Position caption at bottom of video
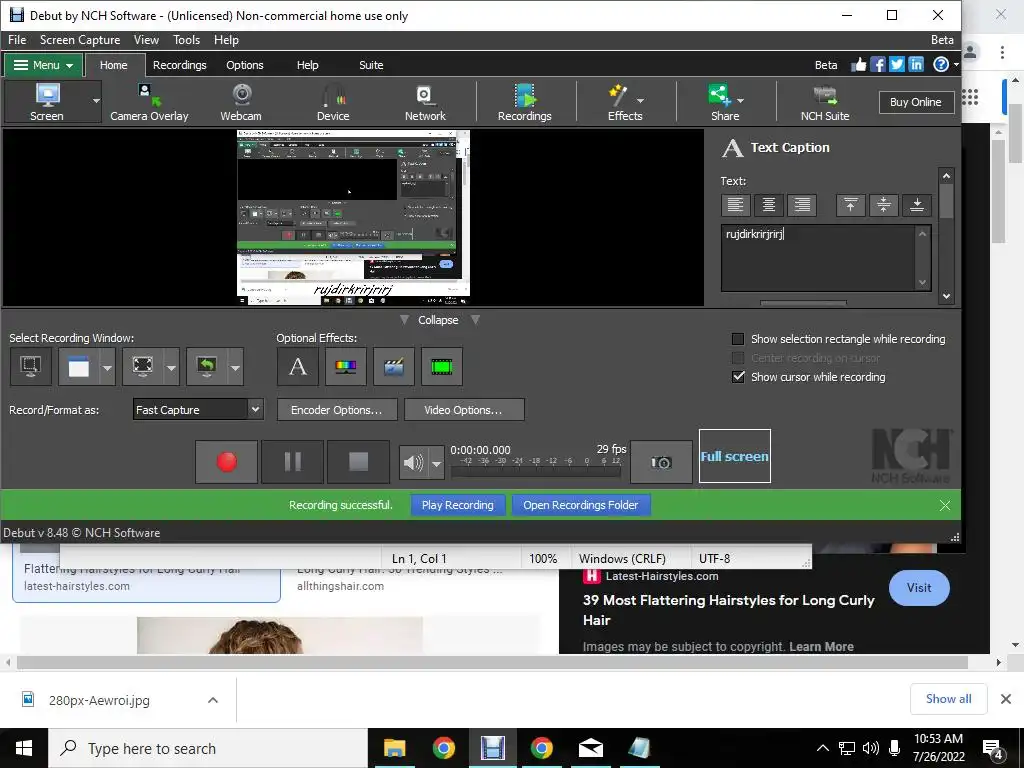Viewport: 1024px width, 768px height. click(x=917, y=205)
